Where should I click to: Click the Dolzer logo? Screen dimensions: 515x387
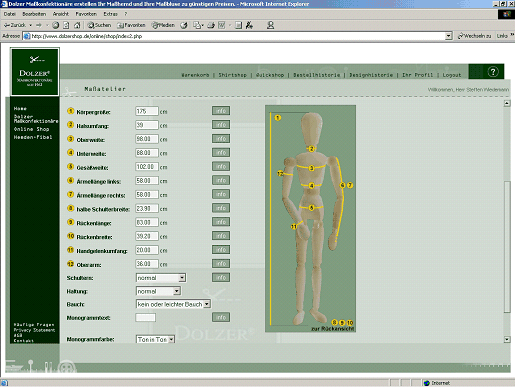pos(35,72)
